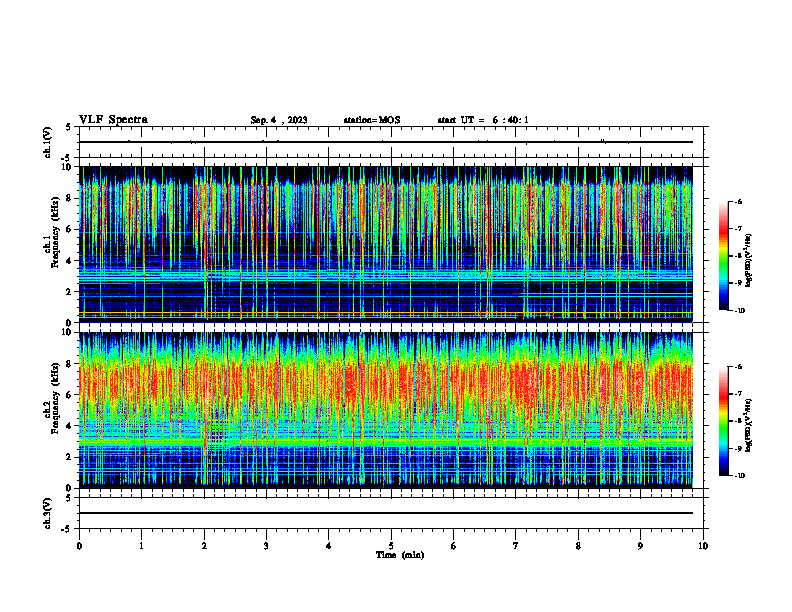Click the "10" tick on the time axis
This screenshot has height=612, width=792.
(703, 546)
